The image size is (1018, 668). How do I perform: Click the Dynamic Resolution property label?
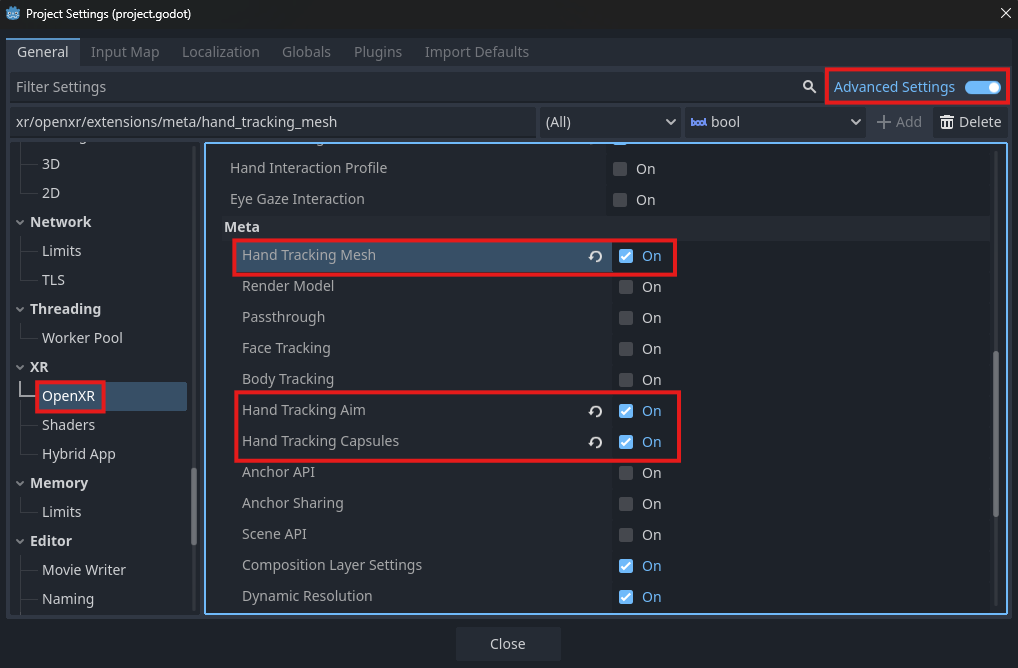pos(307,597)
